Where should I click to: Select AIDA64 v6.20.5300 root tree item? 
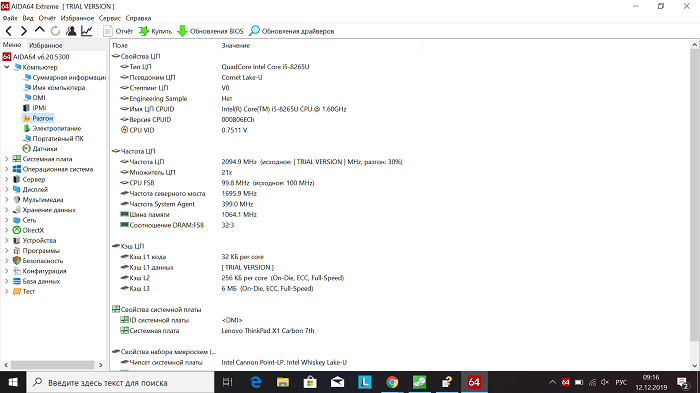point(36,57)
